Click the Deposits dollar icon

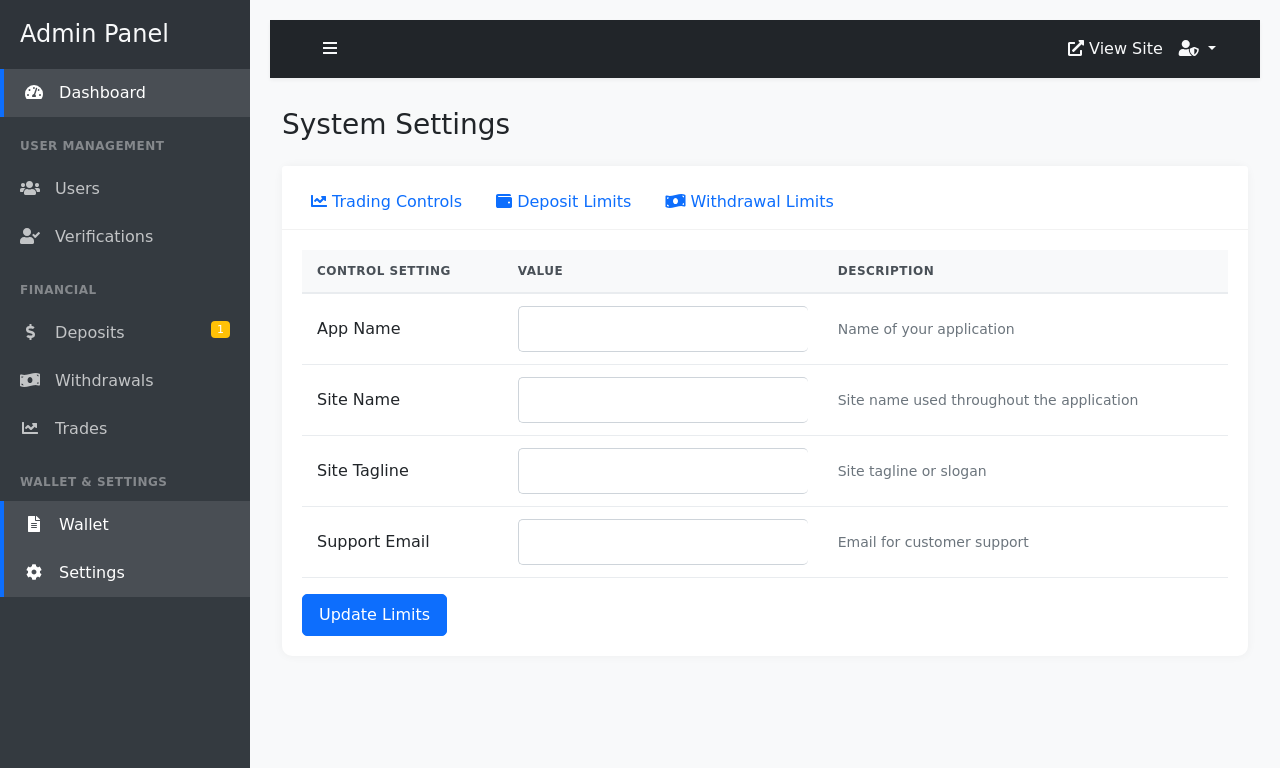[30, 332]
